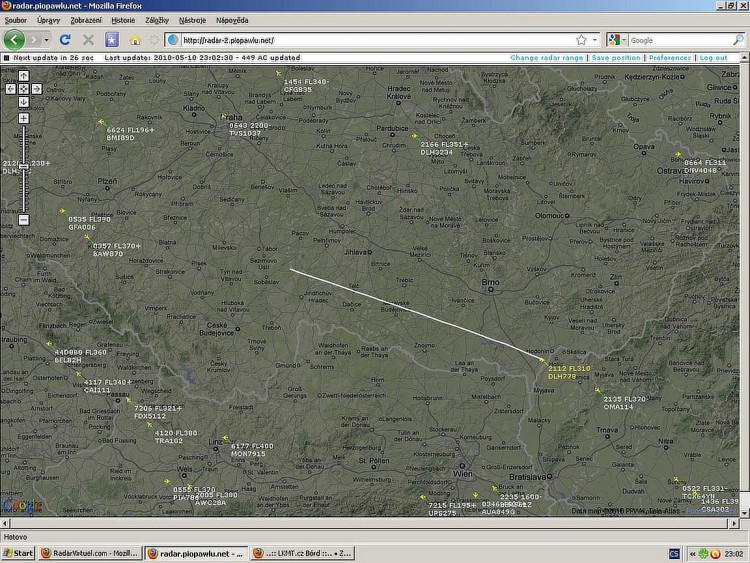Pan the map down arrow

click(x=23, y=102)
